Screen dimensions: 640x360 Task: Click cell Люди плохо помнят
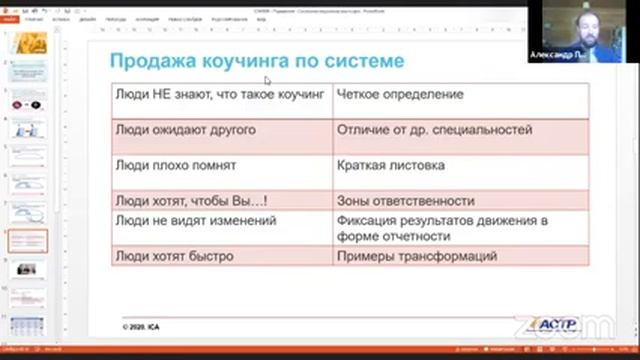pos(222,172)
